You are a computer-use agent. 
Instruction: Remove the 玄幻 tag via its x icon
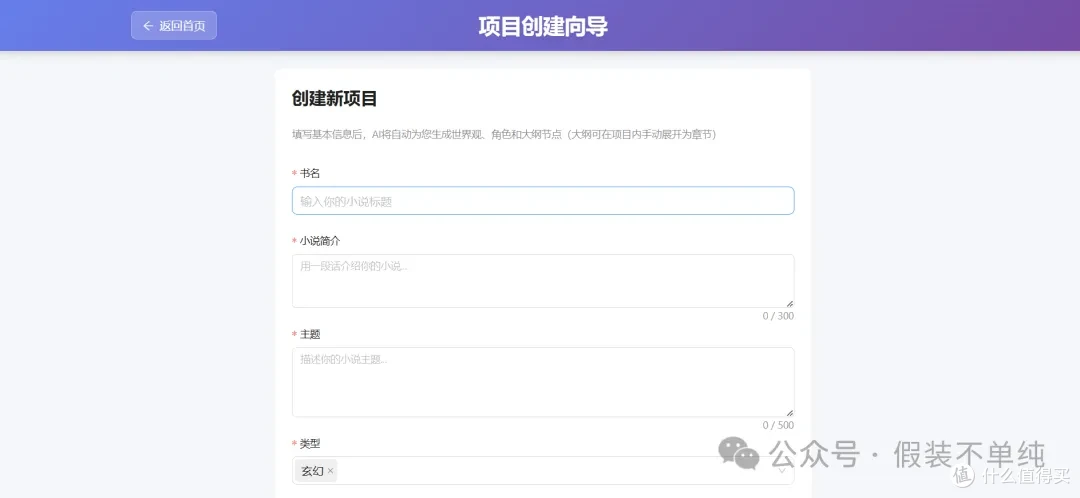[x=331, y=471]
